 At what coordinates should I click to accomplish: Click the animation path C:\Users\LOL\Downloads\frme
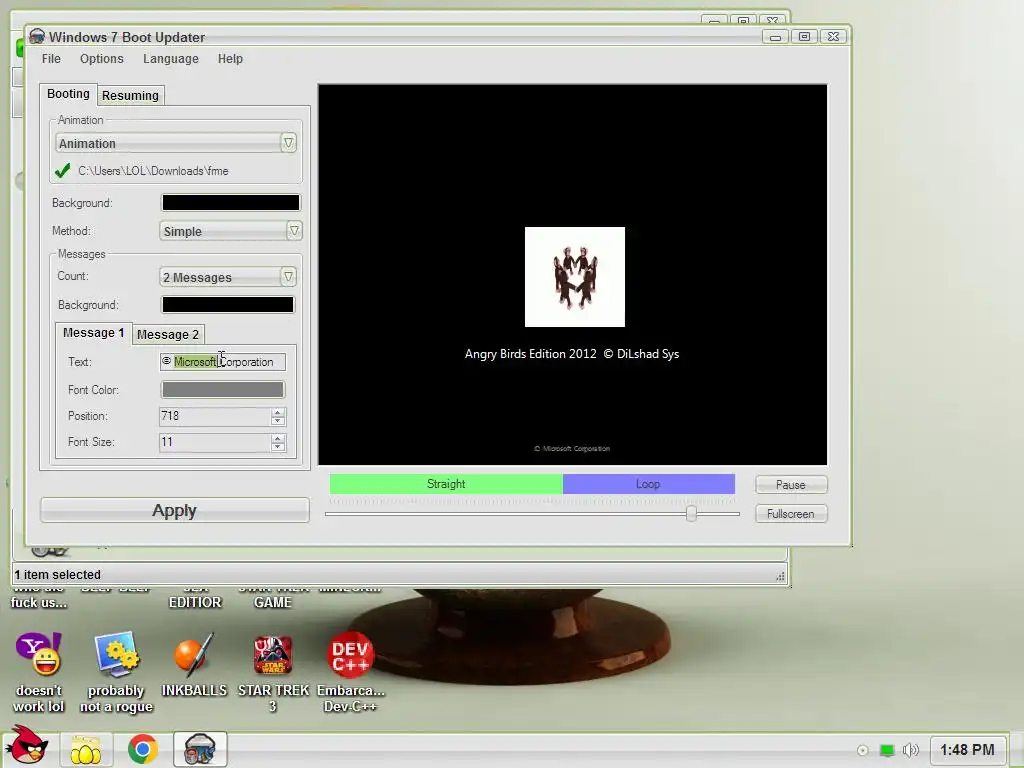(153, 171)
